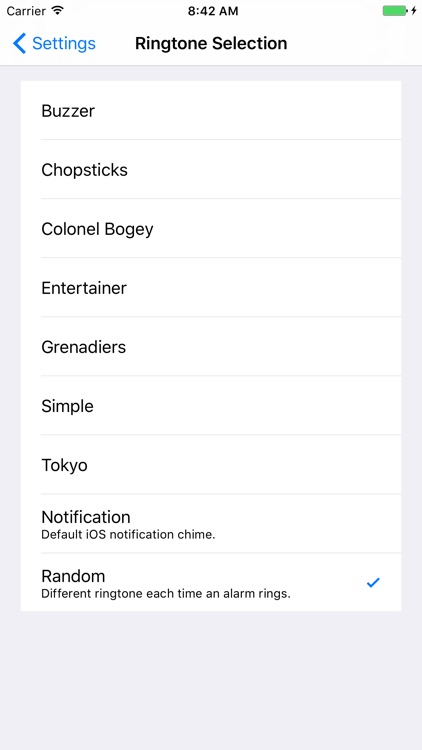Choose the Chopsticks ringtone
Viewport: 422px width, 750px height.
pos(211,169)
